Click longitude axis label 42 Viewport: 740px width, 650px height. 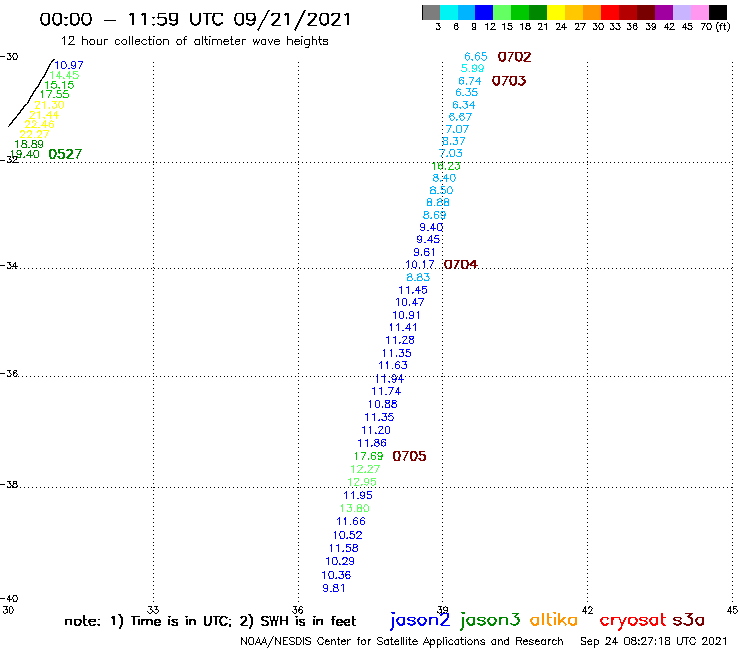pos(587,610)
